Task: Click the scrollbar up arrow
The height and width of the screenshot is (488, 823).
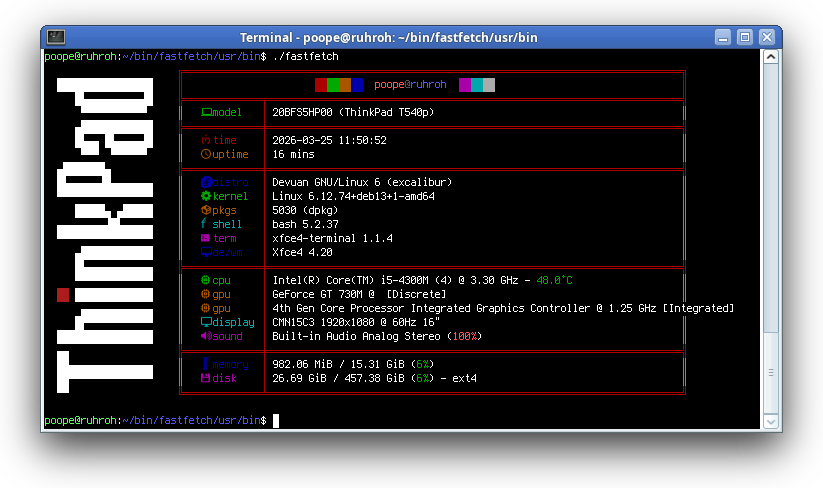Action: coord(771,57)
